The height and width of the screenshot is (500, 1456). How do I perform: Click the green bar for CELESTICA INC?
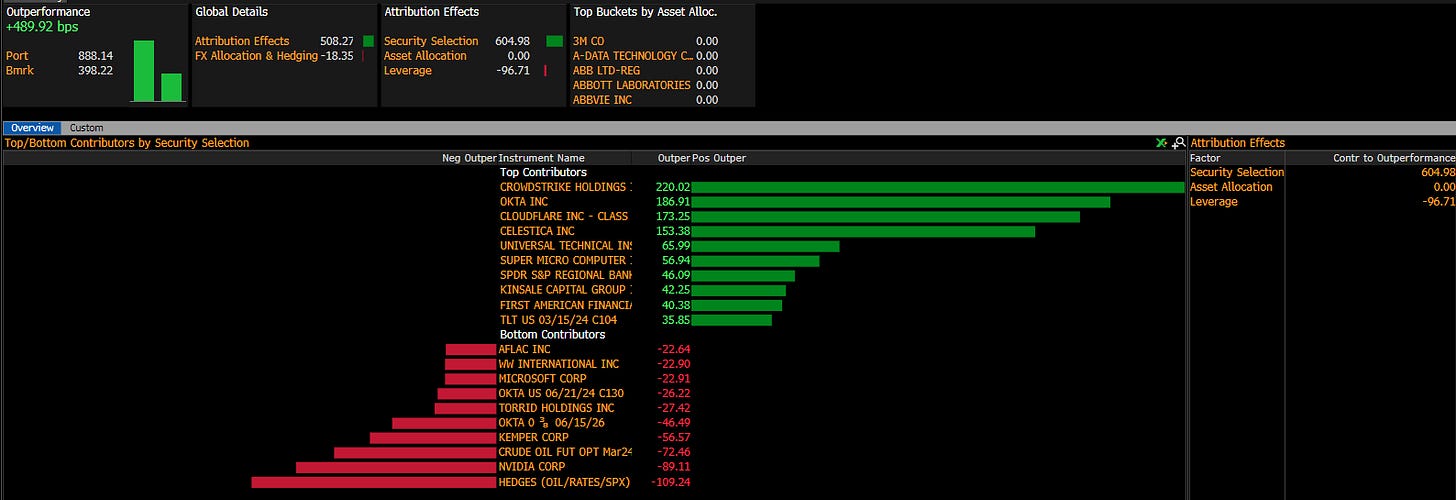coord(863,231)
